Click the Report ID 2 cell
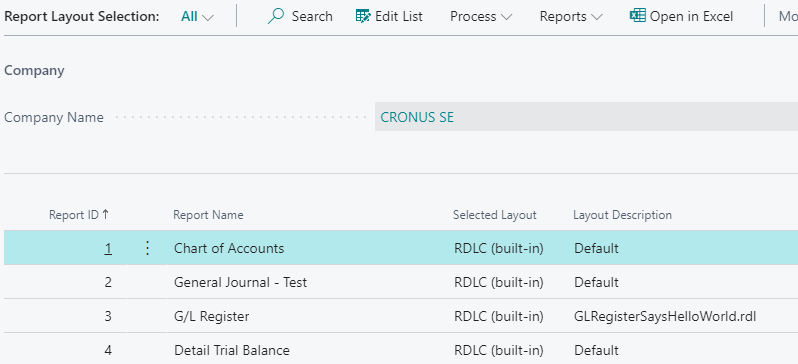Image resolution: width=798 pixels, height=364 pixels. pos(108,282)
